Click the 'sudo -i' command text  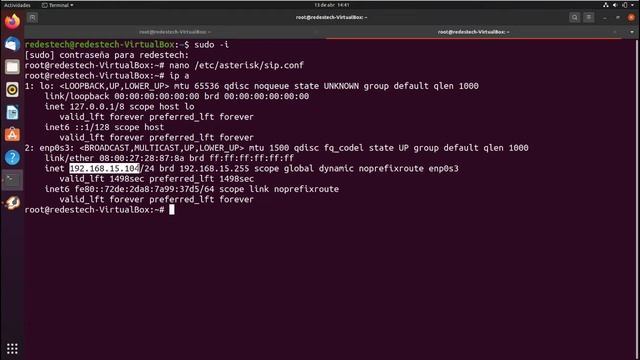click(211, 44)
